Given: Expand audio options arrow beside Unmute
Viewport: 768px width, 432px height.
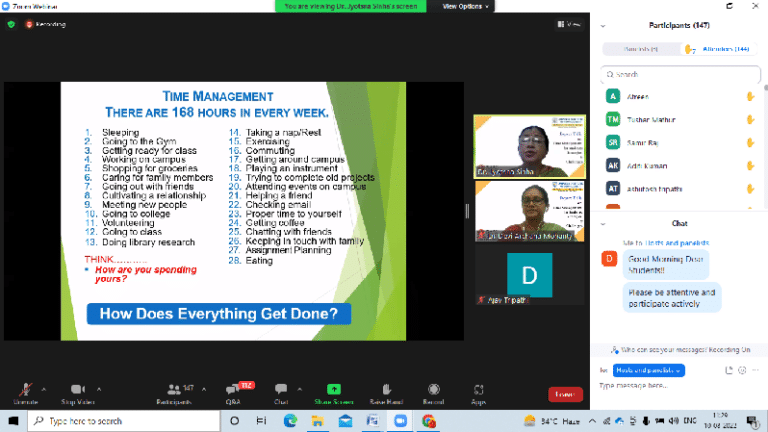Looking at the screenshot, I should (x=43, y=385).
